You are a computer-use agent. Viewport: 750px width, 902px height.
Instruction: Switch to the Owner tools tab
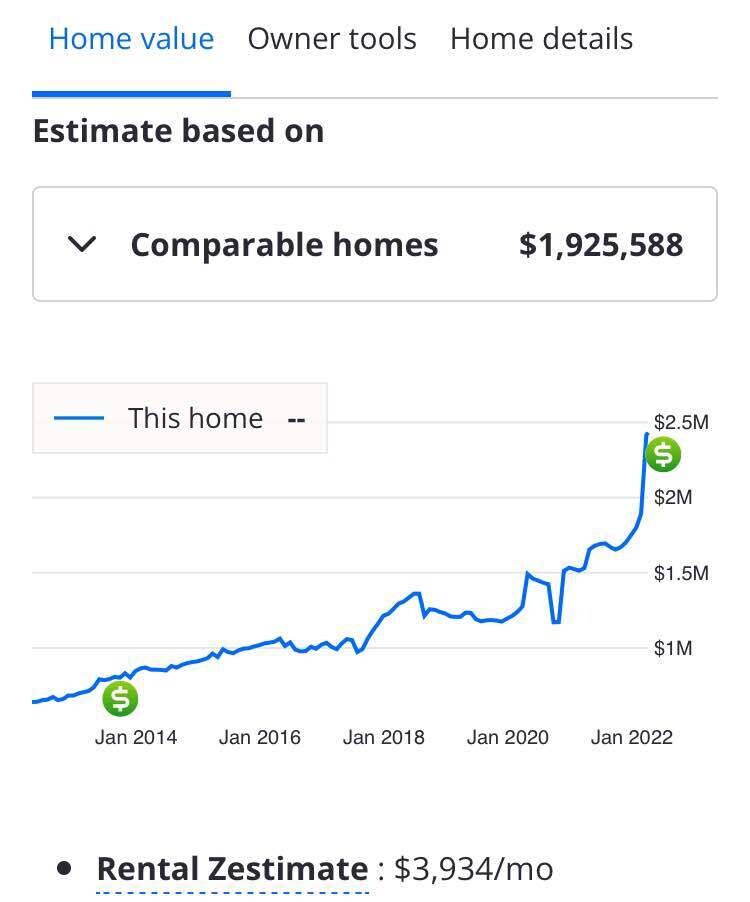pos(332,38)
